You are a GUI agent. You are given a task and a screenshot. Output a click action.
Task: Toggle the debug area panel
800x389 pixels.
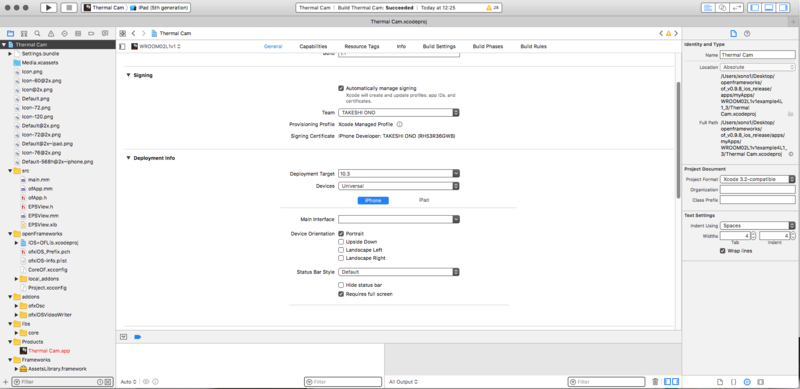coord(769,8)
